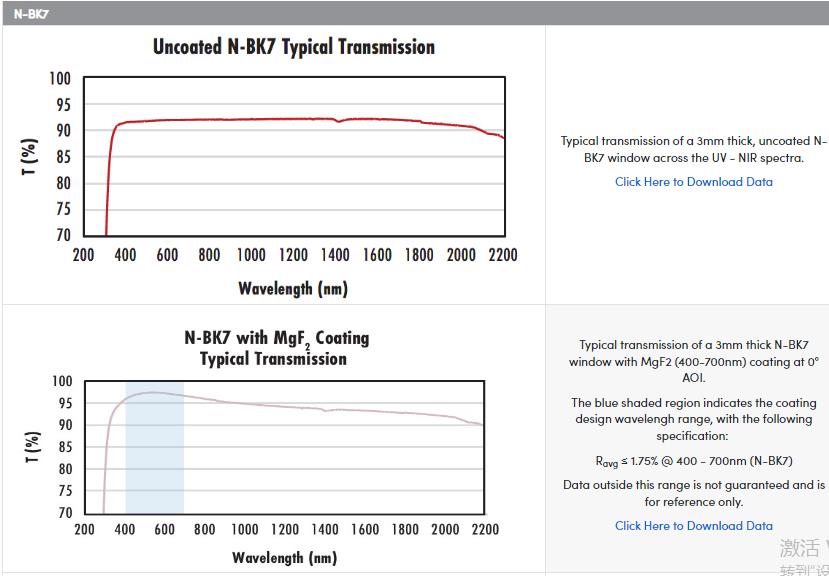829x576 pixels.
Task: Click Wavelength (nm) axis label on uncoated chart
Action: click(x=292, y=289)
